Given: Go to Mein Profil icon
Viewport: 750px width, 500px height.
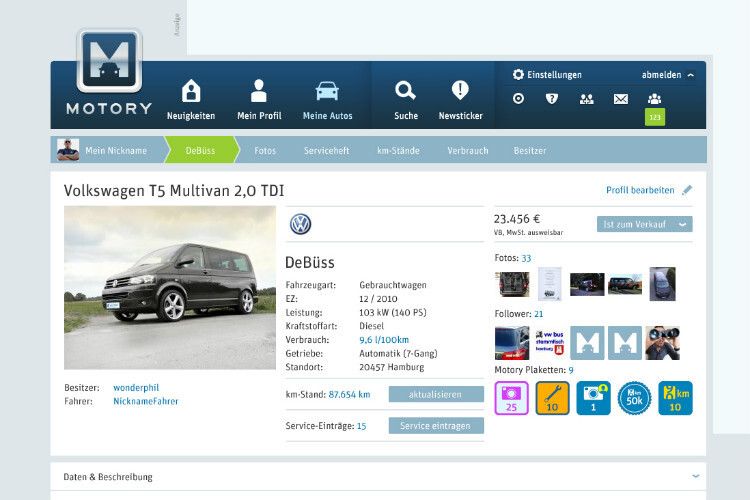Looking at the screenshot, I should pyautogui.click(x=259, y=90).
